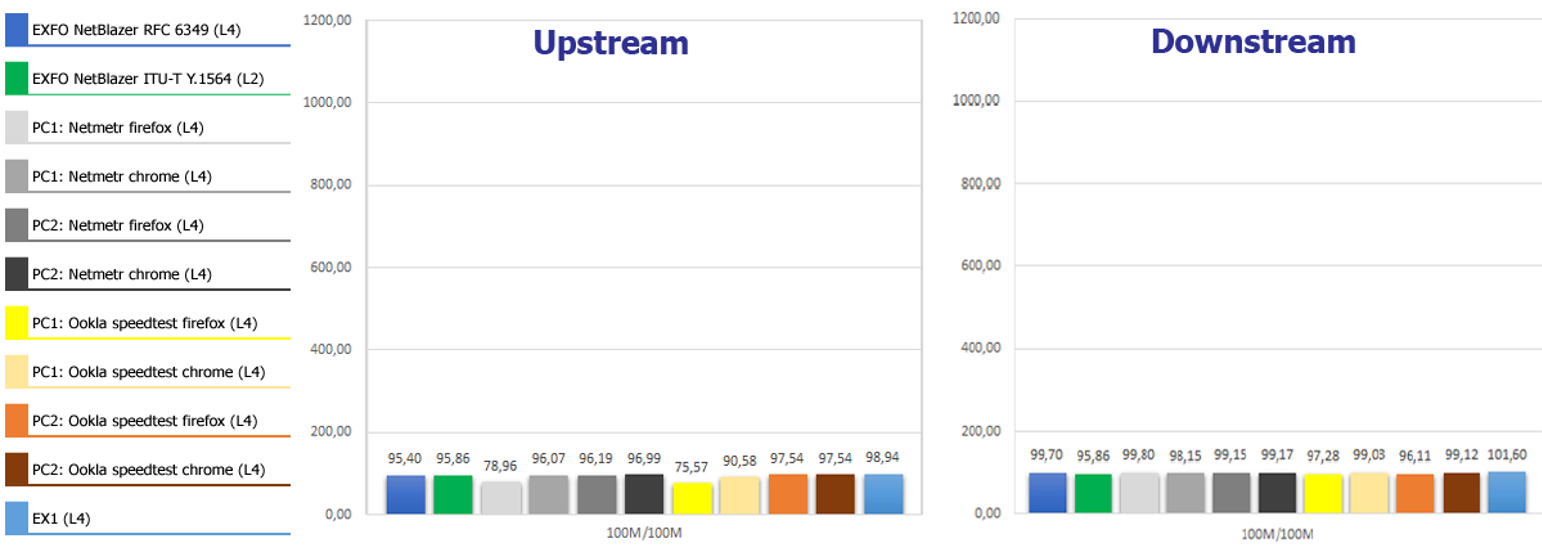Click the Upstream light blue bar labeled 98,94
The image size is (1542, 549).
(x=883, y=494)
